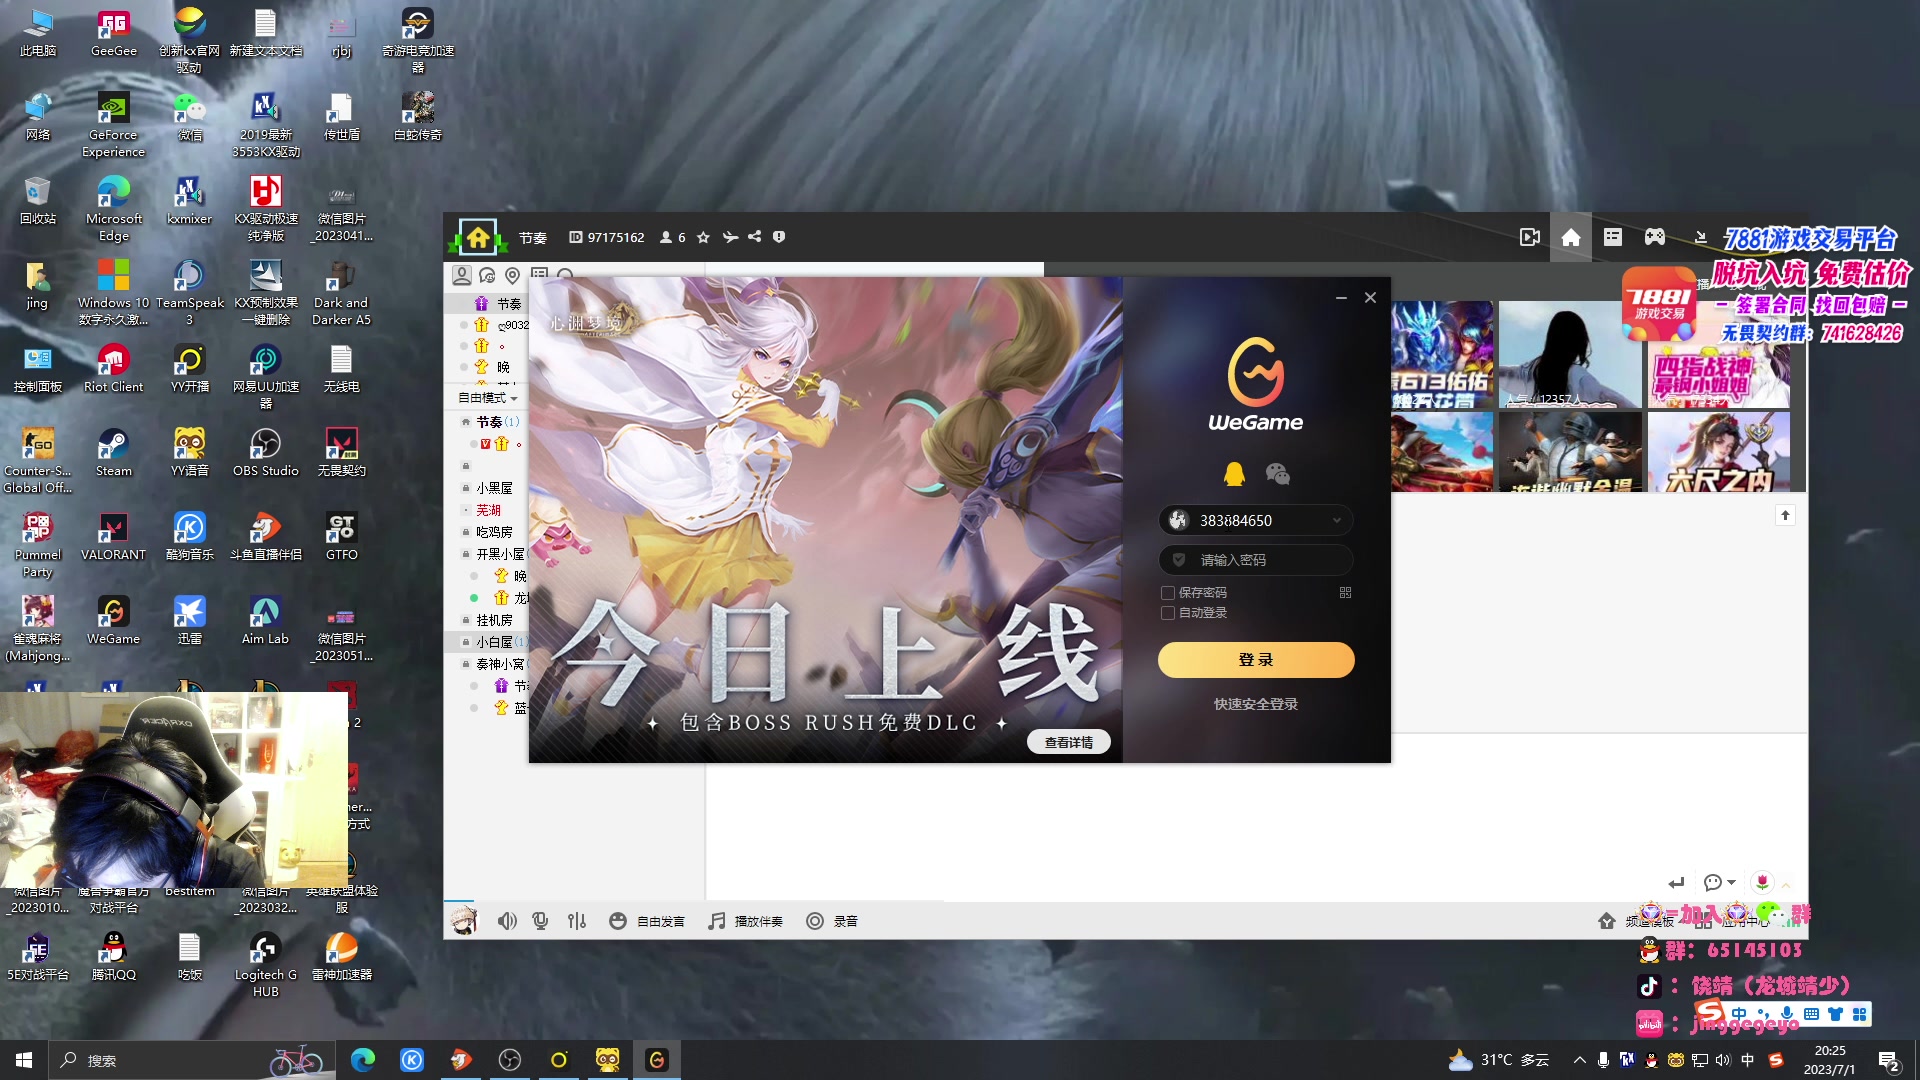Toggle the microphone in YY bottom bar
Image resolution: width=1920 pixels, height=1080 pixels.
click(x=540, y=921)
